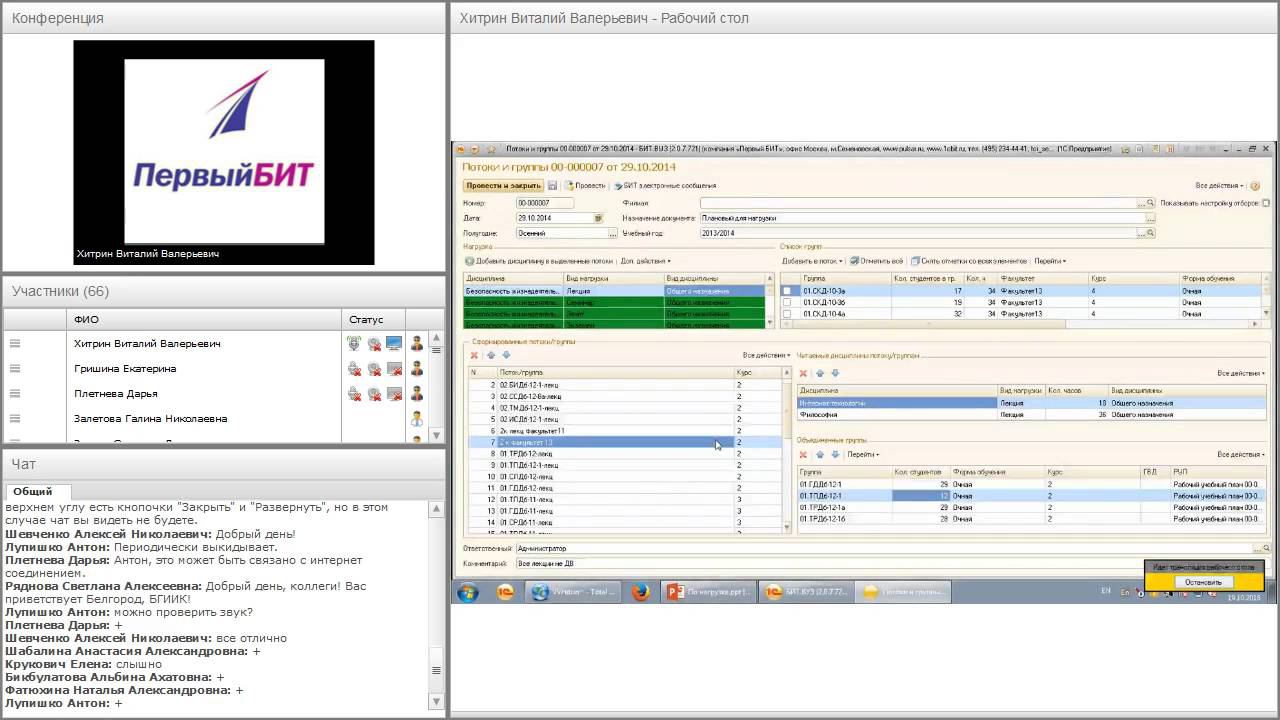This screenshot has height=720, width=1280.
Task: Move row down in Объединенные группы panel
Action: (x=834, y=455)
